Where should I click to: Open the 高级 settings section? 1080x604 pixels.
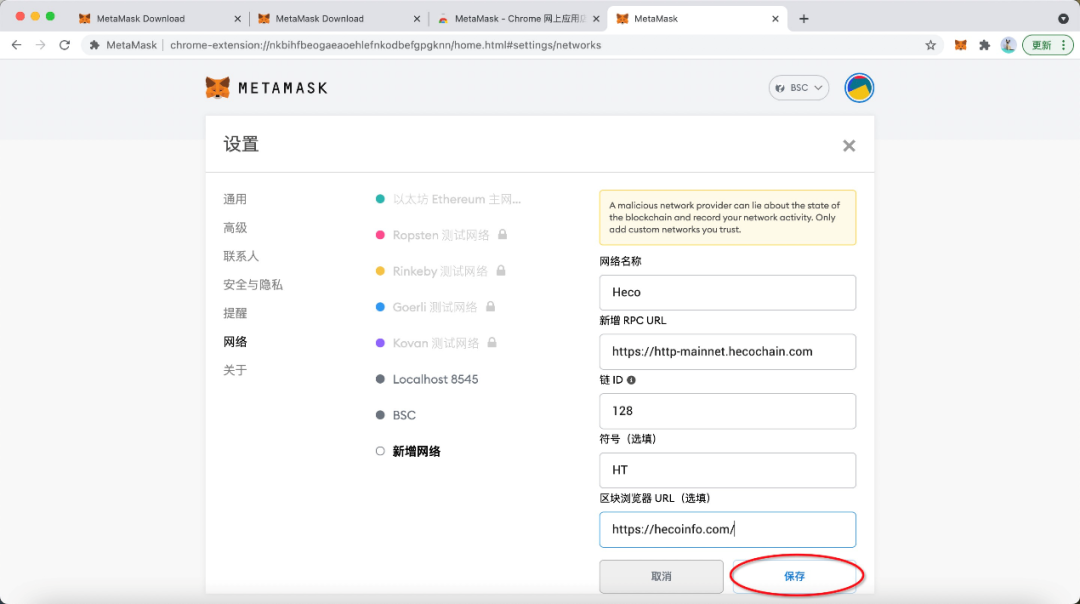235,228
